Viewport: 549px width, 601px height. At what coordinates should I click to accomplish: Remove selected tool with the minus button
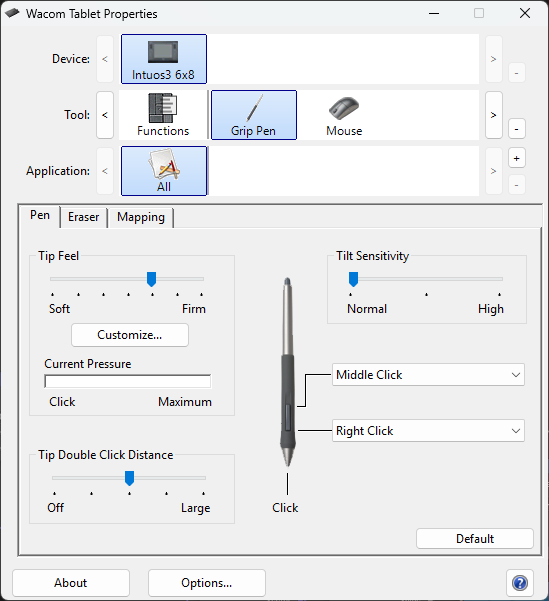click(516, 129)
